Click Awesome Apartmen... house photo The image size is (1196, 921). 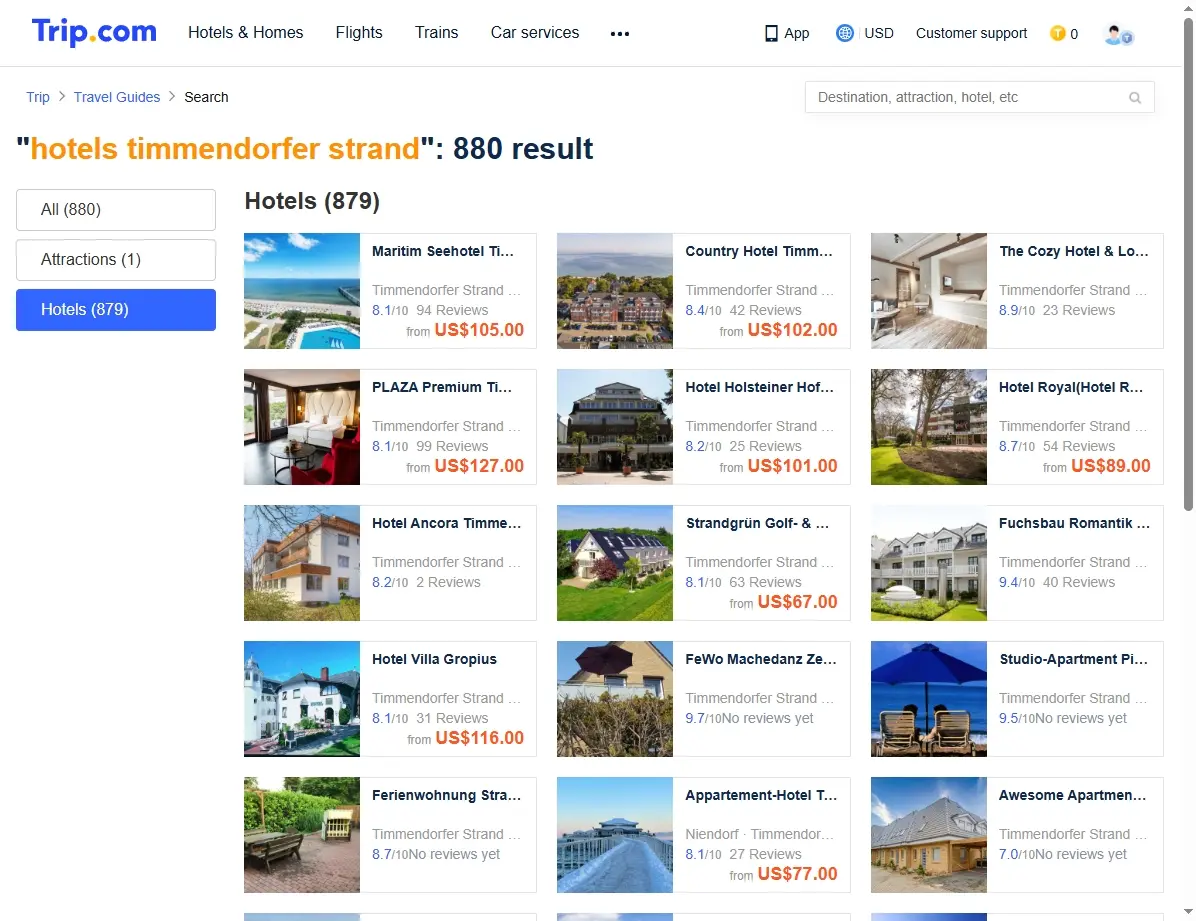point(929,835)
